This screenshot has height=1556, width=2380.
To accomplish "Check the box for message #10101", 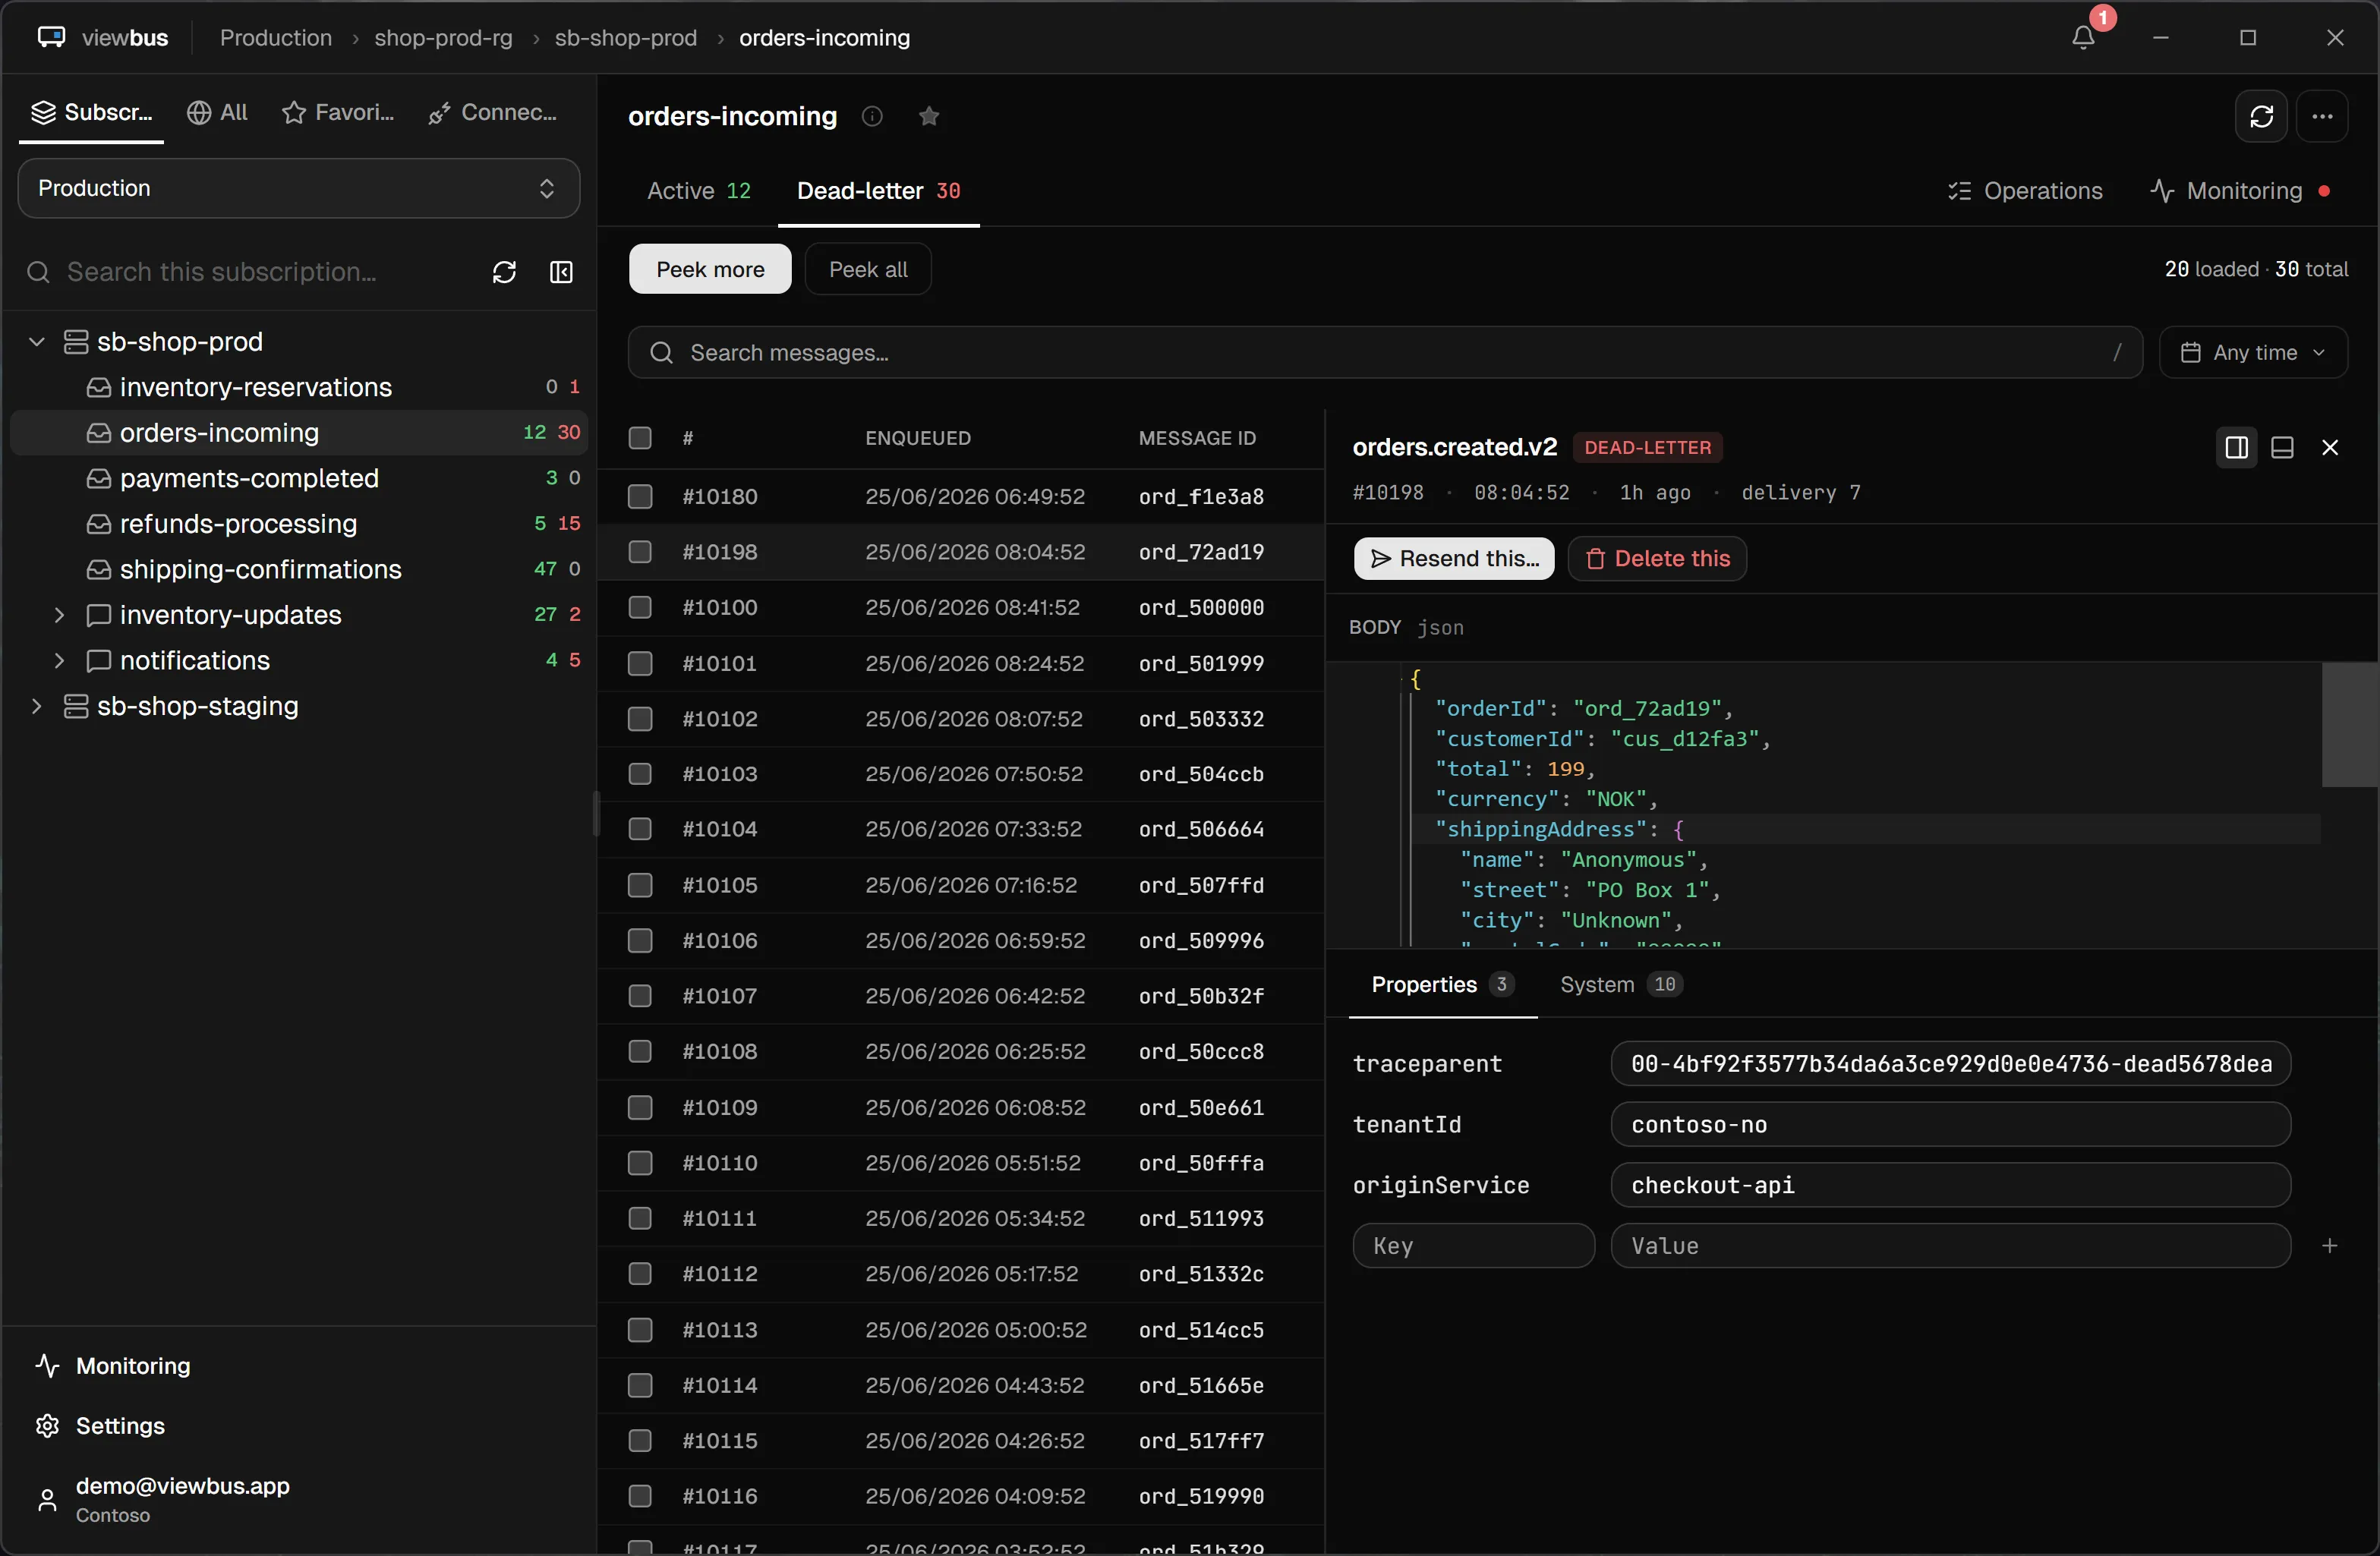I will coord(640,664).
